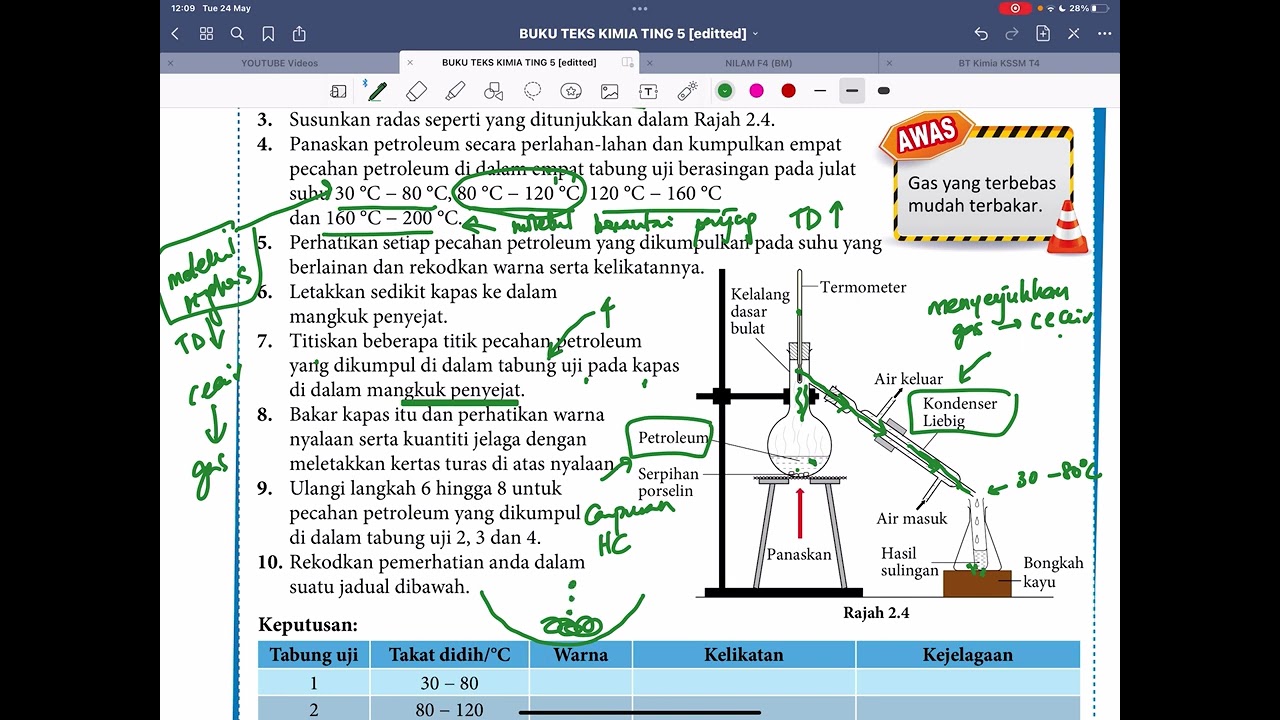This screenshot has width=1280, height=720.
Task: Select the Pen tool
Action: click(x=377, y=91)
